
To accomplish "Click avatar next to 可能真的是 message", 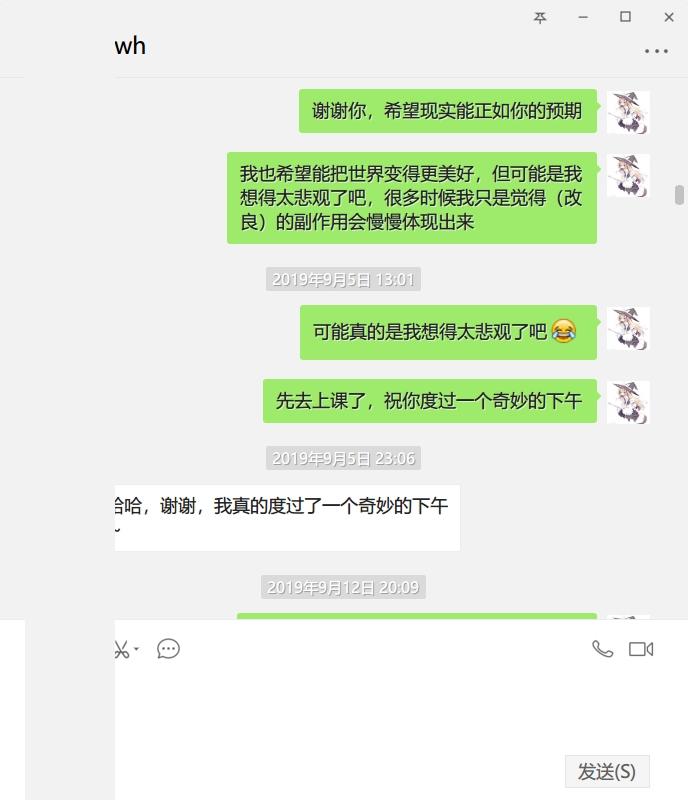I will tap(628, 328).
